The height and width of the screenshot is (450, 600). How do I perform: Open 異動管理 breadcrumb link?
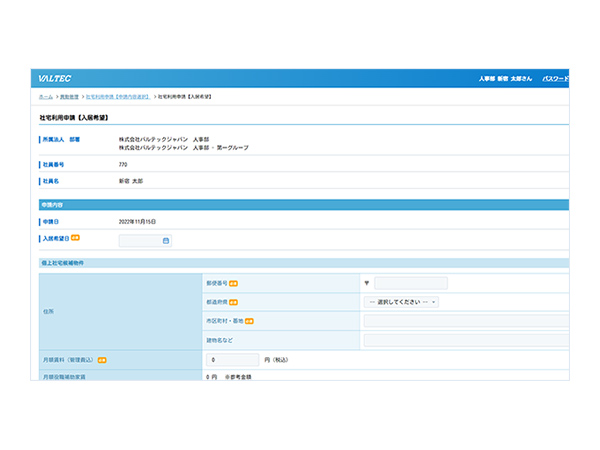70,97
